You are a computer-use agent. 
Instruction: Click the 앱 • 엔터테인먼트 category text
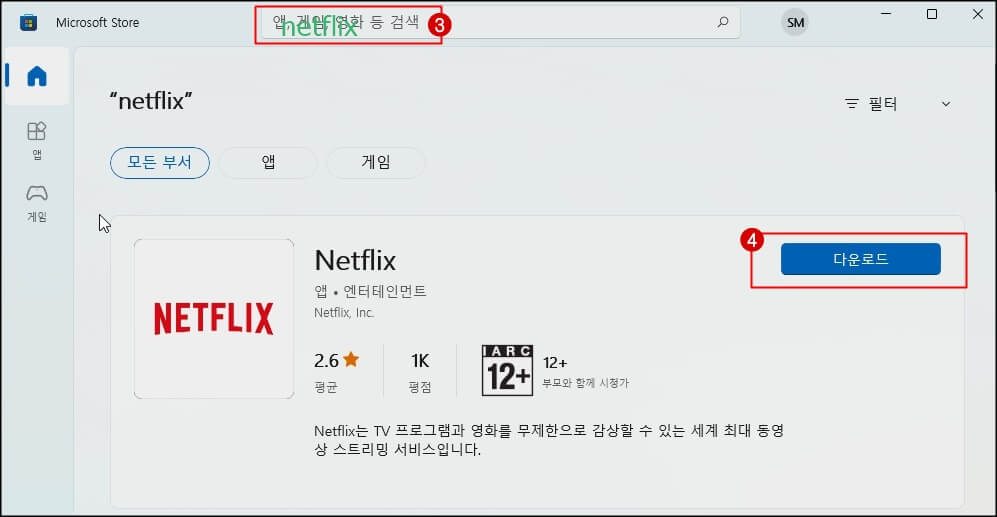(370, 291)
